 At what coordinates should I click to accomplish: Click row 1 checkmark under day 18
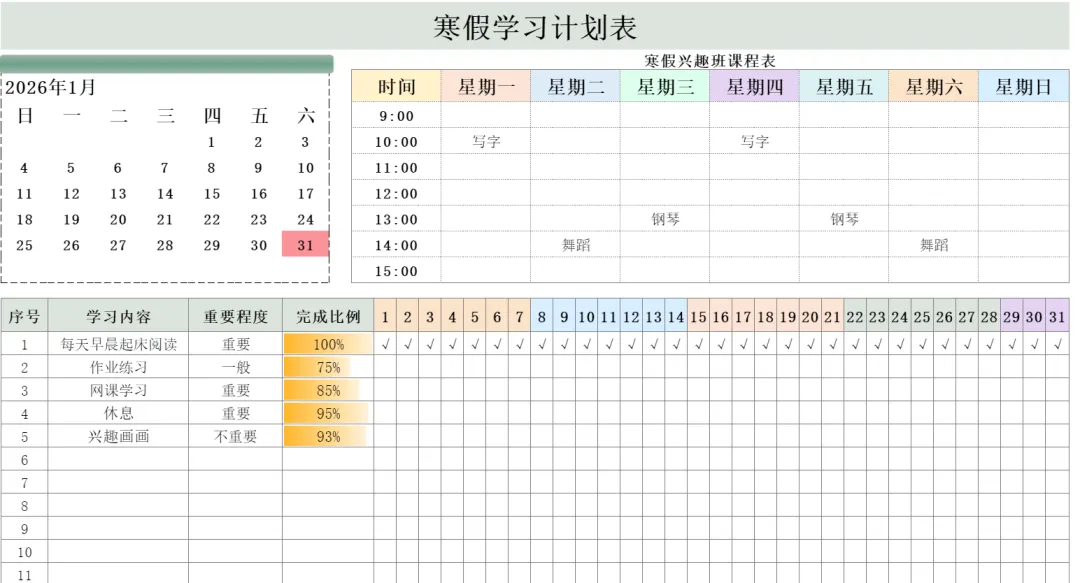(765, 344)
